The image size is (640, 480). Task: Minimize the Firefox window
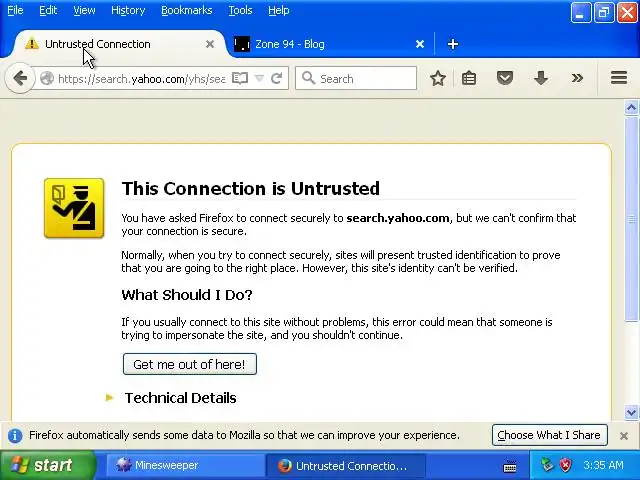(581, 12)
